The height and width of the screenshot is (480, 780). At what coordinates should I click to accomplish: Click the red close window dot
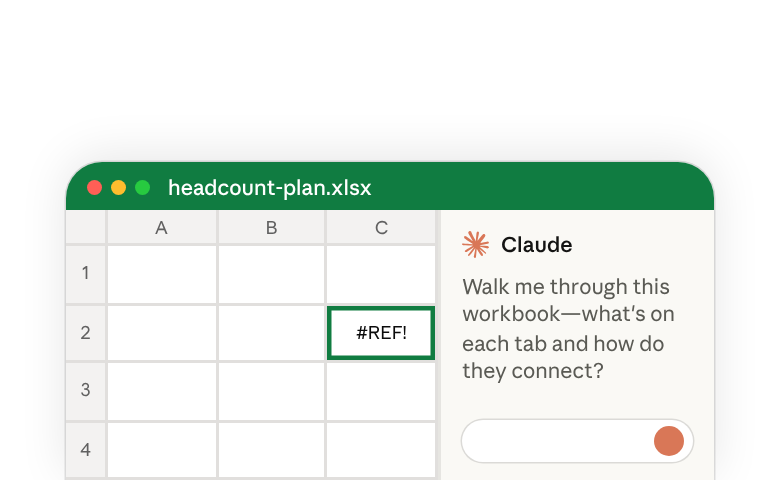(95, 188)
